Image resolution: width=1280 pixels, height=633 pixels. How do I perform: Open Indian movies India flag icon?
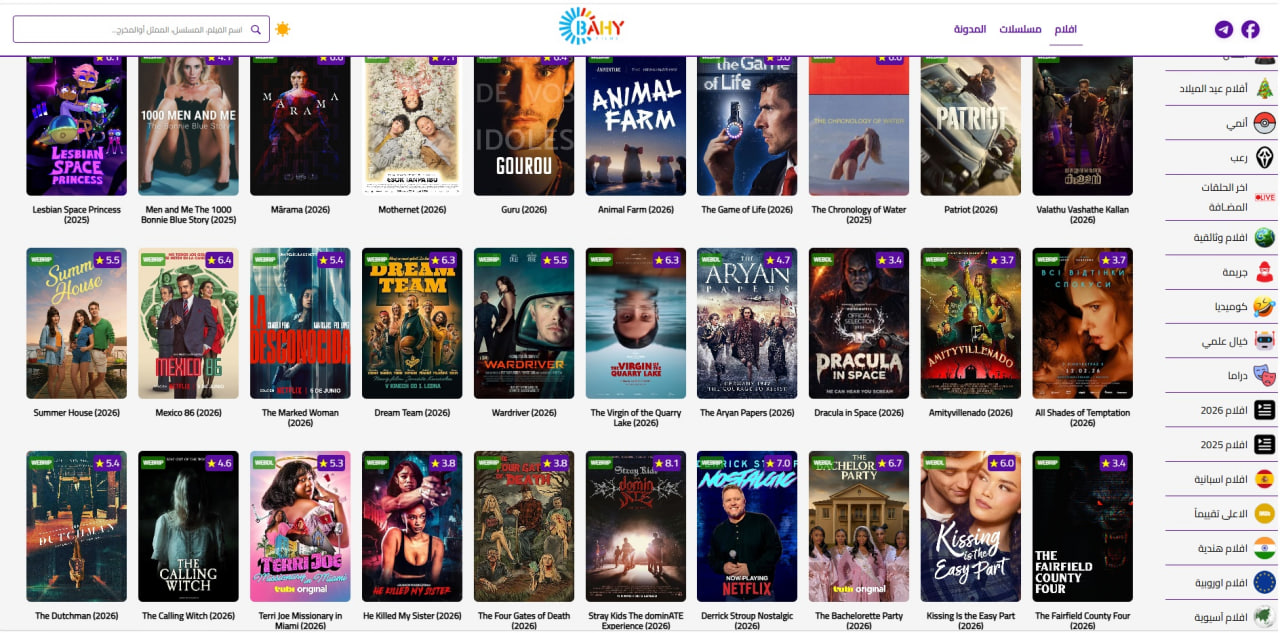click(x=1265, y=548)
